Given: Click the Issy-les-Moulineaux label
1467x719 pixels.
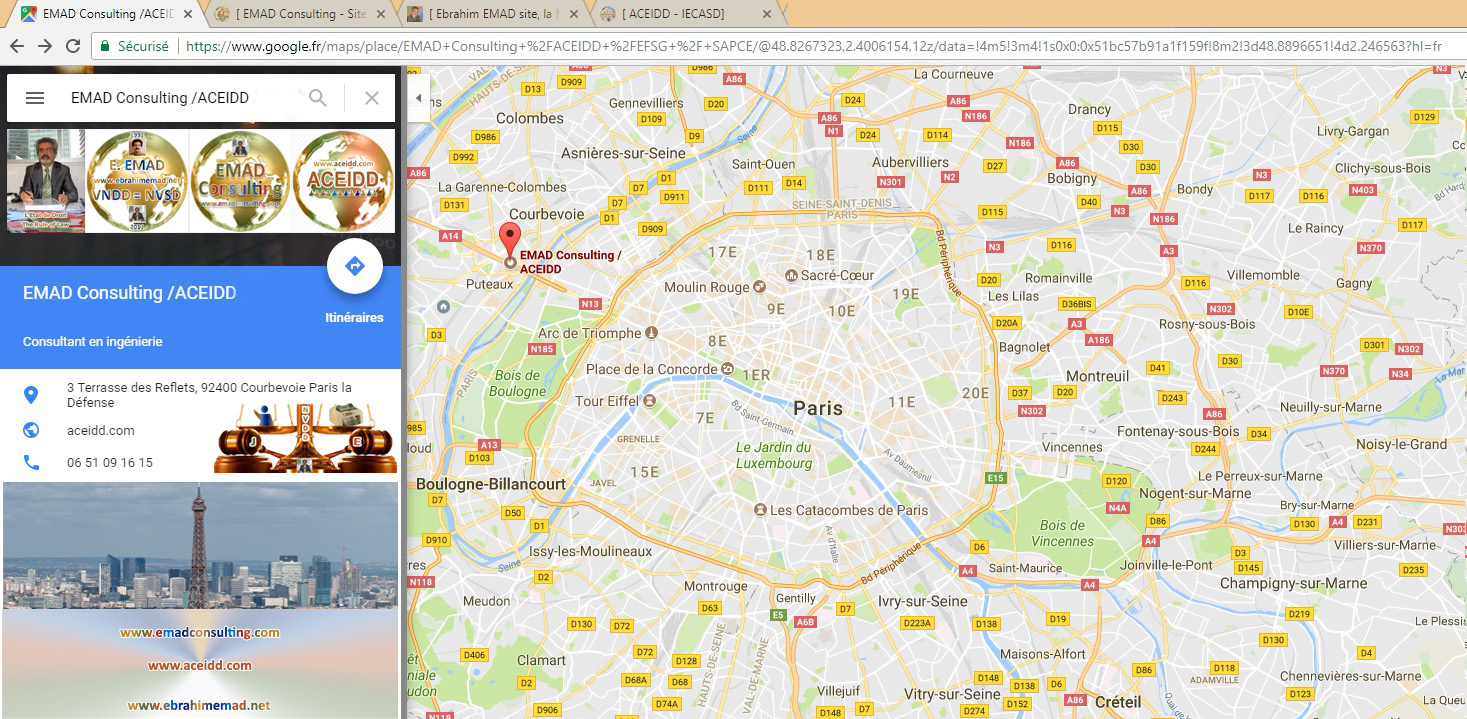Looking at the screenshot, I should point(590,551).
